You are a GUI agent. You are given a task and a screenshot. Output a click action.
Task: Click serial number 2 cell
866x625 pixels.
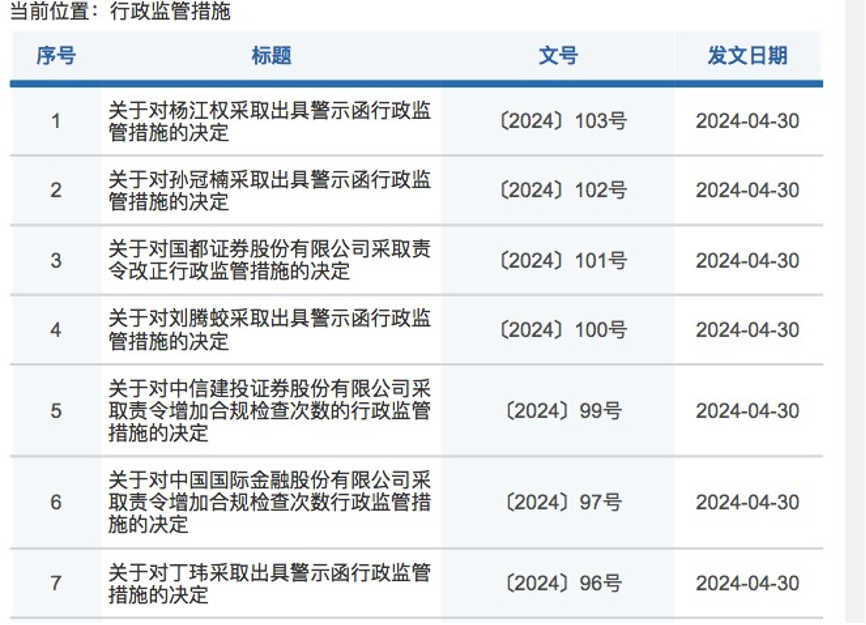[x=56, y=190]
